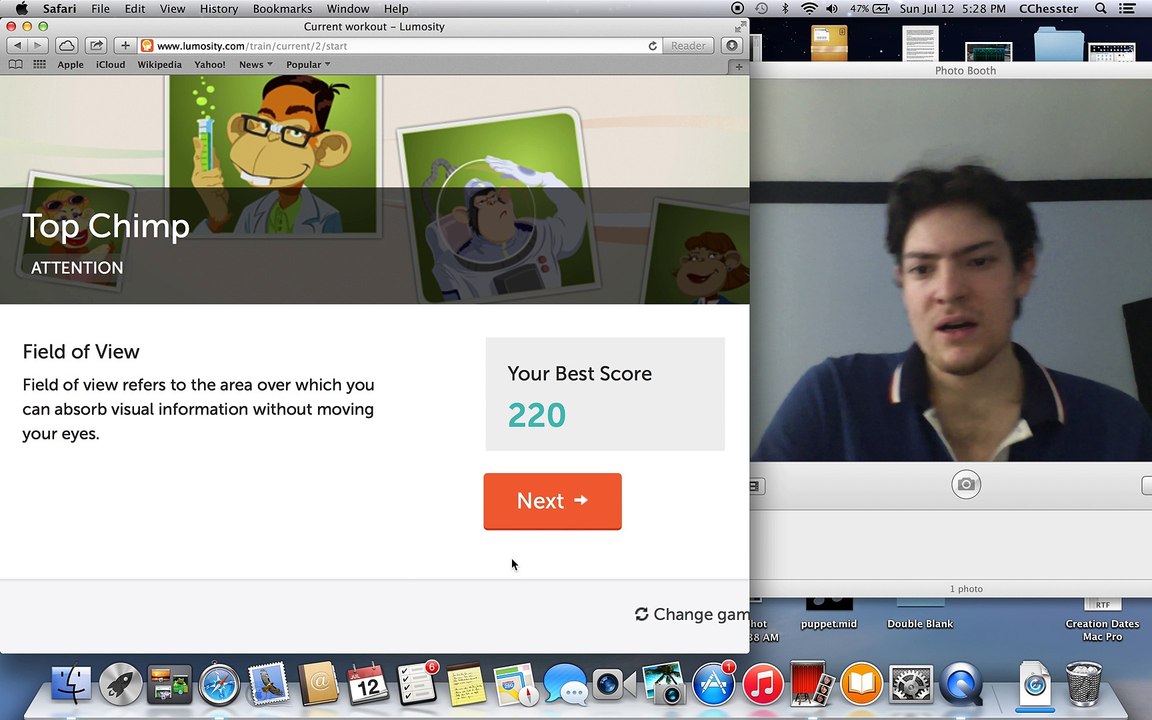1152x720 pixels.
Task: Open the Wikipedia bookmark
Action: coord(159,65)
